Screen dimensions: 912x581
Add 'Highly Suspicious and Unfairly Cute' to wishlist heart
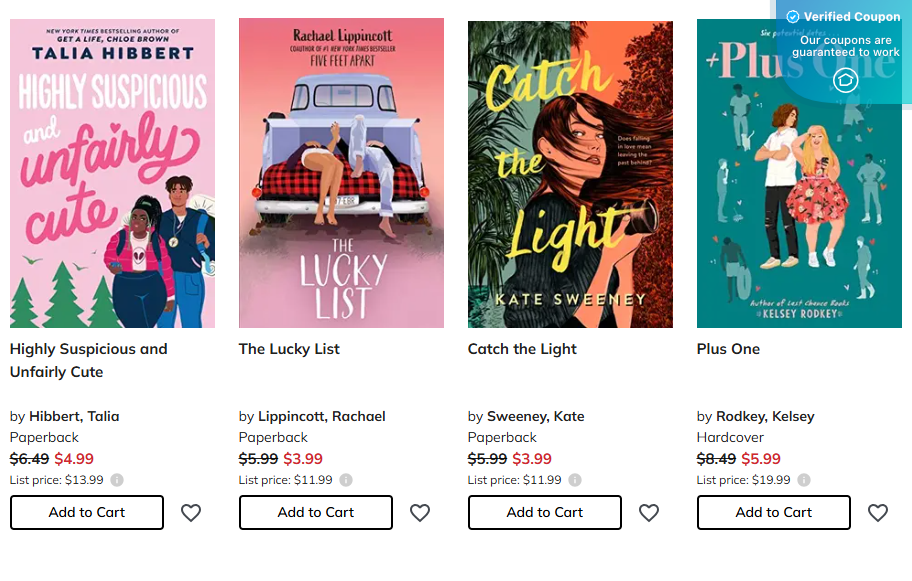[x=191, y=512]
